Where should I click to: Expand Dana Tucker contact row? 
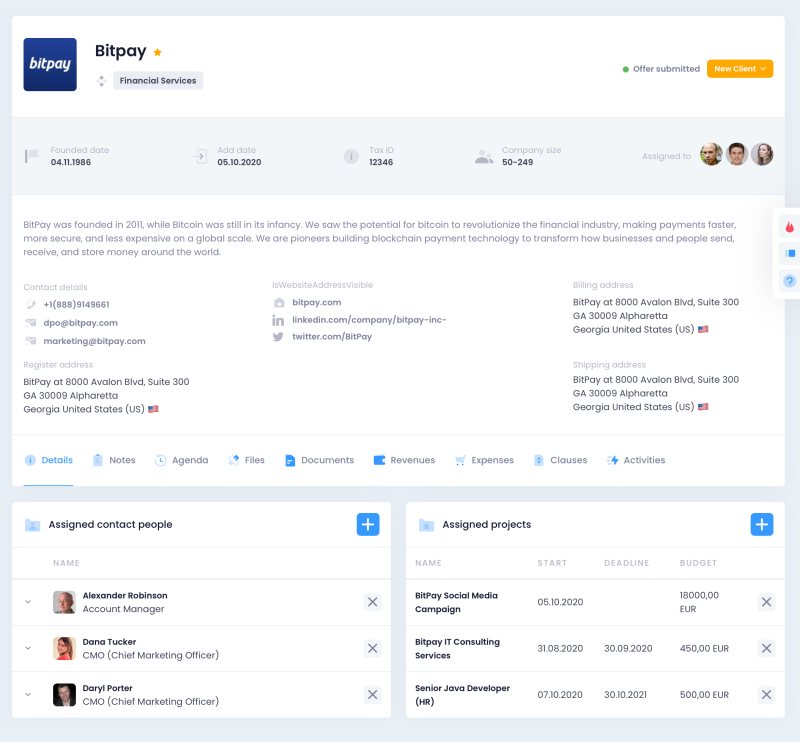click(x=28, y=648)
